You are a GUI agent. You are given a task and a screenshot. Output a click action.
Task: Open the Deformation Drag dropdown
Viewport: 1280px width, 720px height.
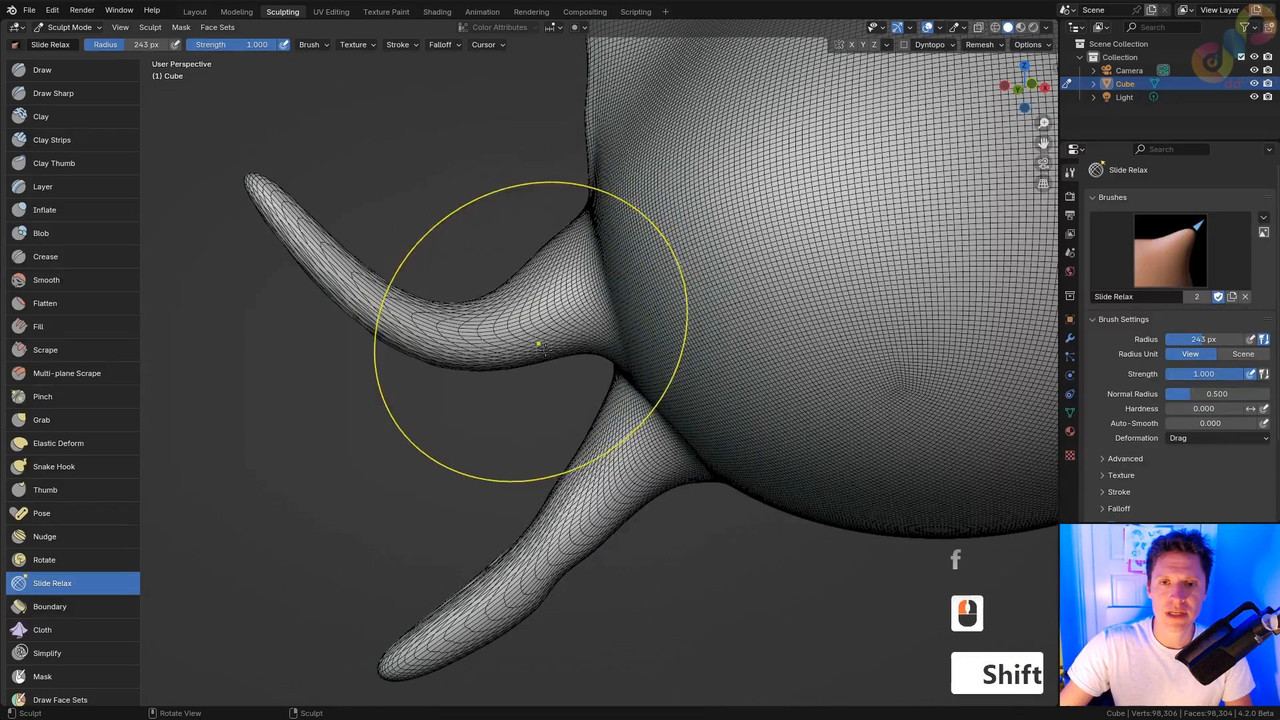1217,438
